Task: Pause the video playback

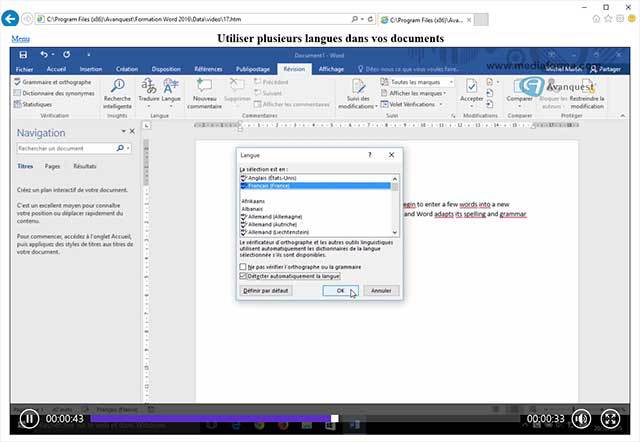Action: pos(29,419)
